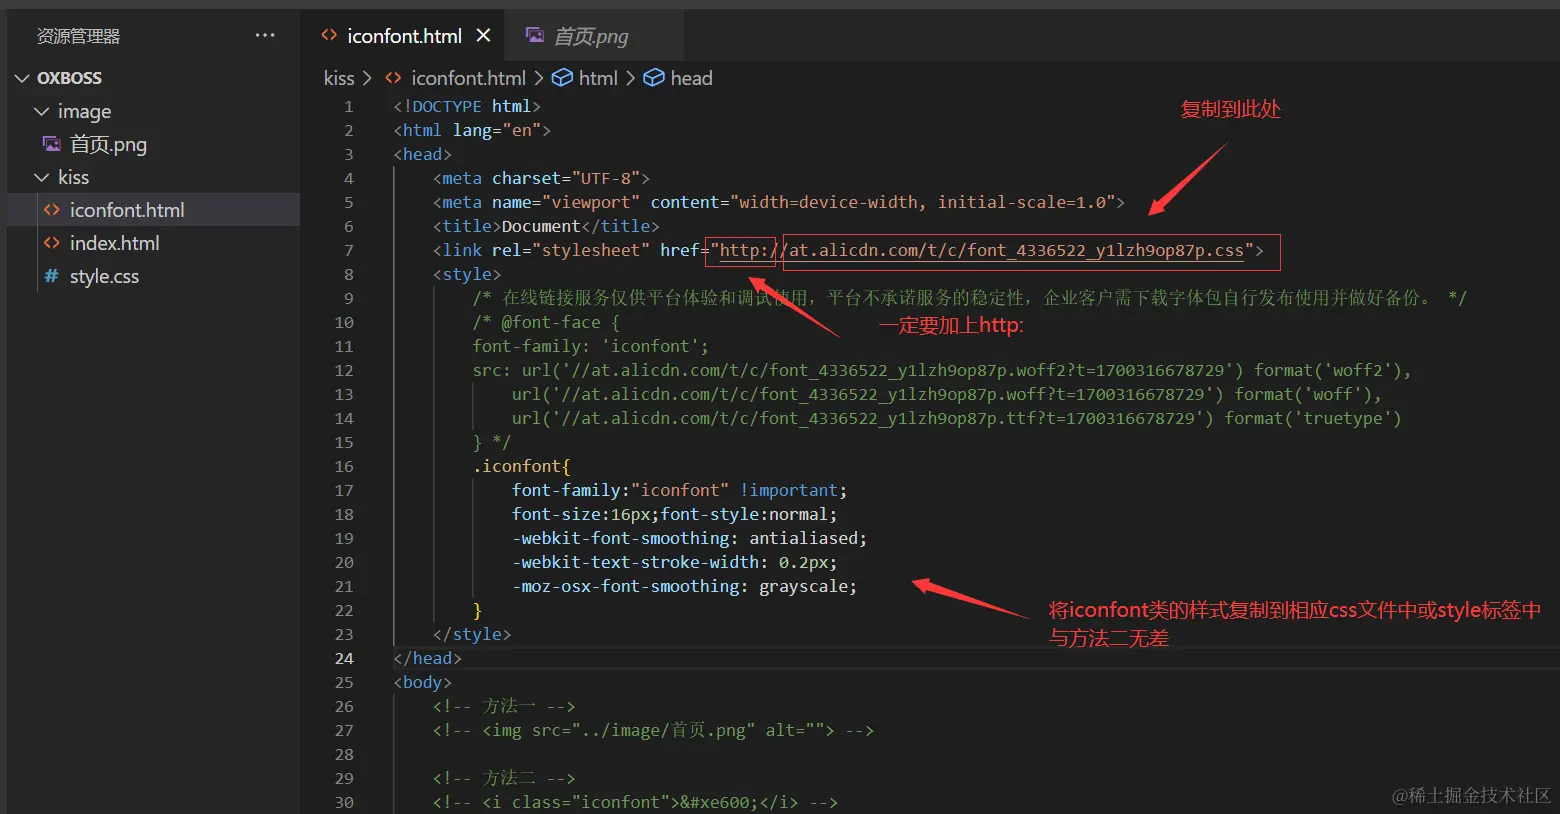Click line number 13 in the gutter

click(344, 394)
